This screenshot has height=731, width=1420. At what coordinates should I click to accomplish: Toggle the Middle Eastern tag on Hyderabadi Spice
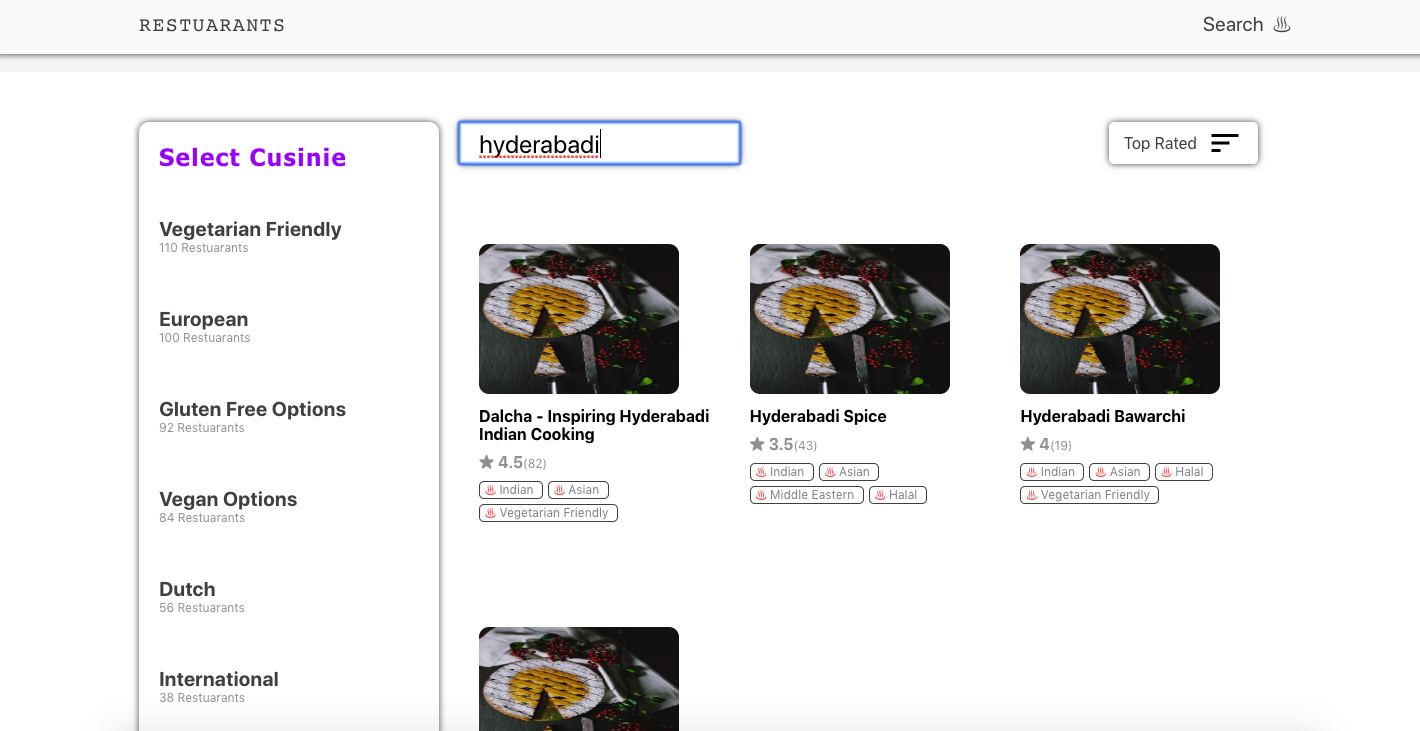click(806, 494)
